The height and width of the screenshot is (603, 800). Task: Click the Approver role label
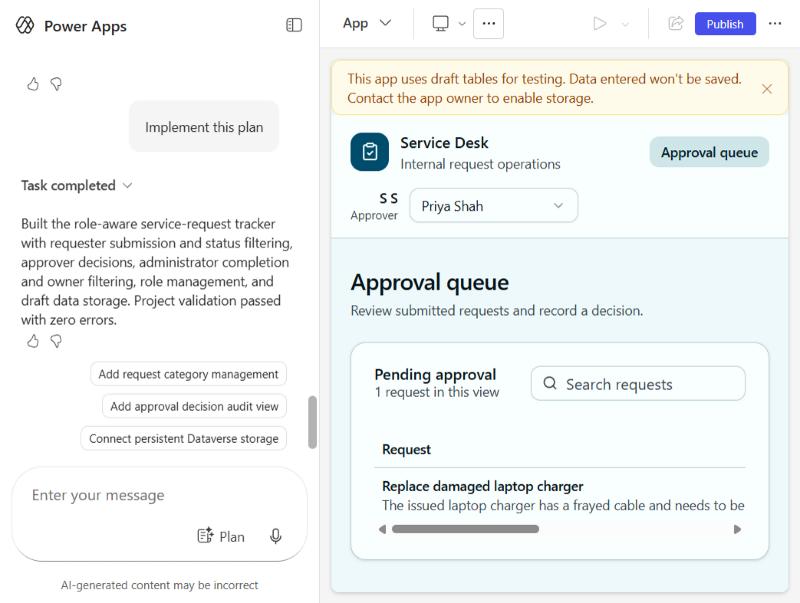pyautogui.click(x=374, y=215)
